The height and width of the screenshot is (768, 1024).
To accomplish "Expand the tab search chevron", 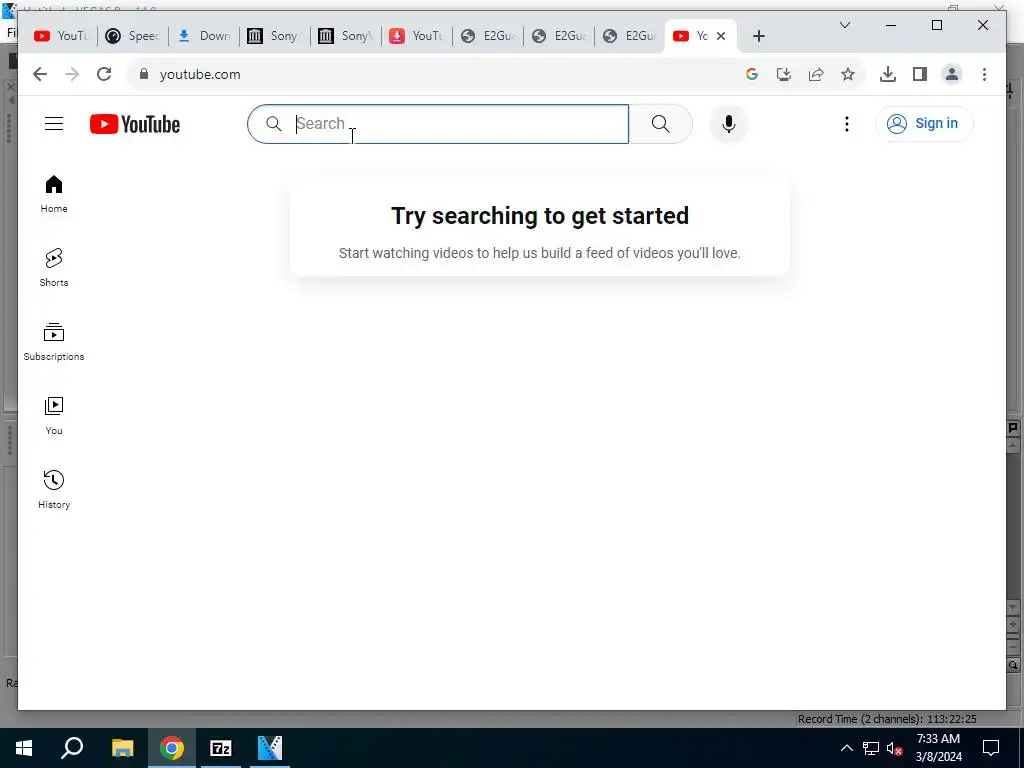I will pyautogui.click(x=844, y=25).
